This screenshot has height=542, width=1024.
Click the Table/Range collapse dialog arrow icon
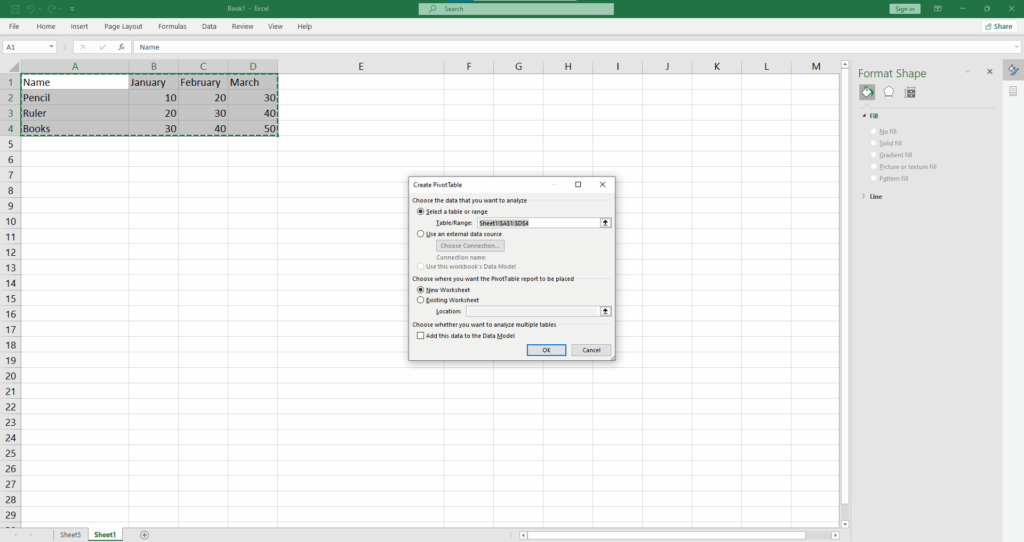pos(605,223)
